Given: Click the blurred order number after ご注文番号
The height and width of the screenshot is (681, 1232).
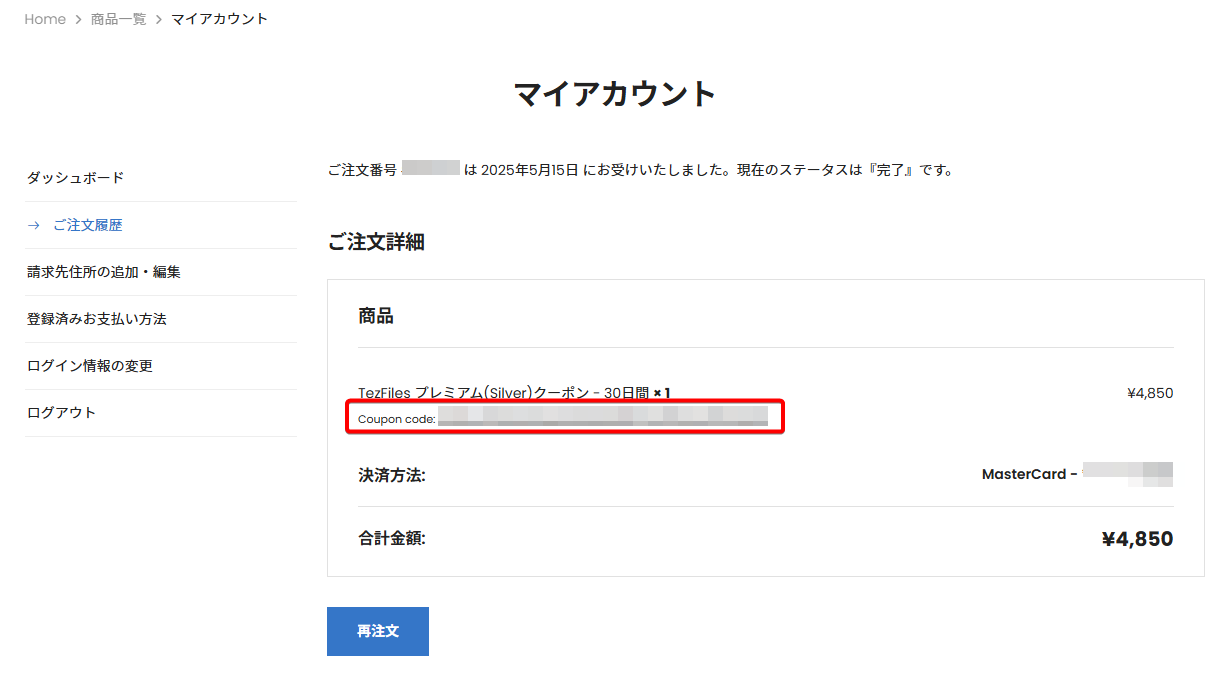Looking at the screenshot, I should 431,169.
